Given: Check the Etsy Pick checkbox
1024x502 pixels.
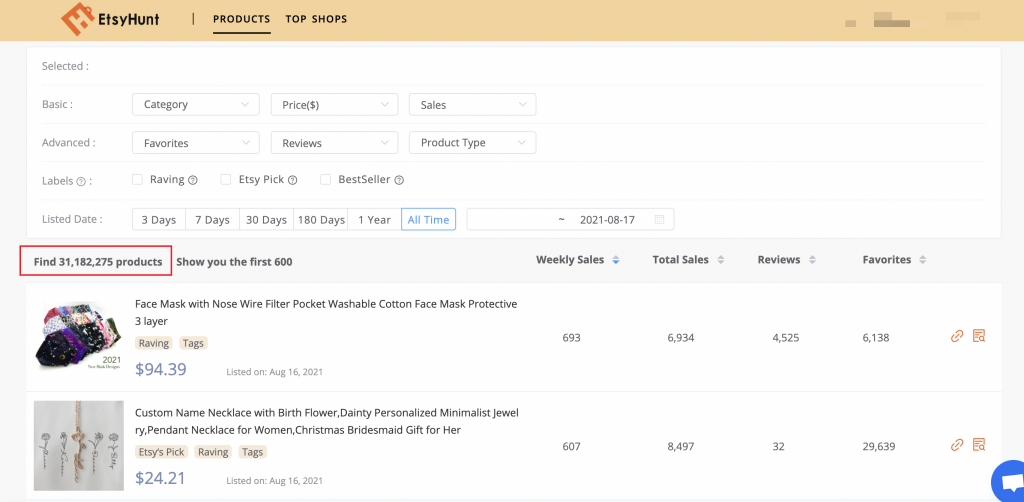Looking at the screenshot, I should [226, 180].
